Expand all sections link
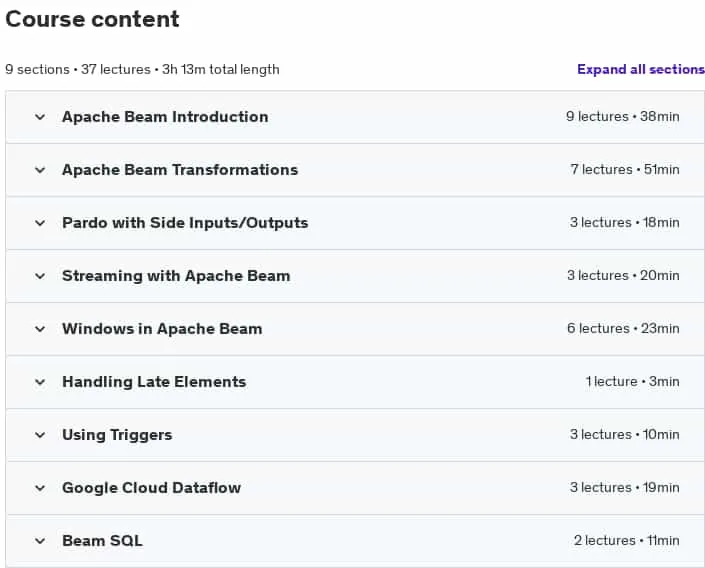Viewport: 705px width, 568px height. pyautogui.click(x=641, y=69)
